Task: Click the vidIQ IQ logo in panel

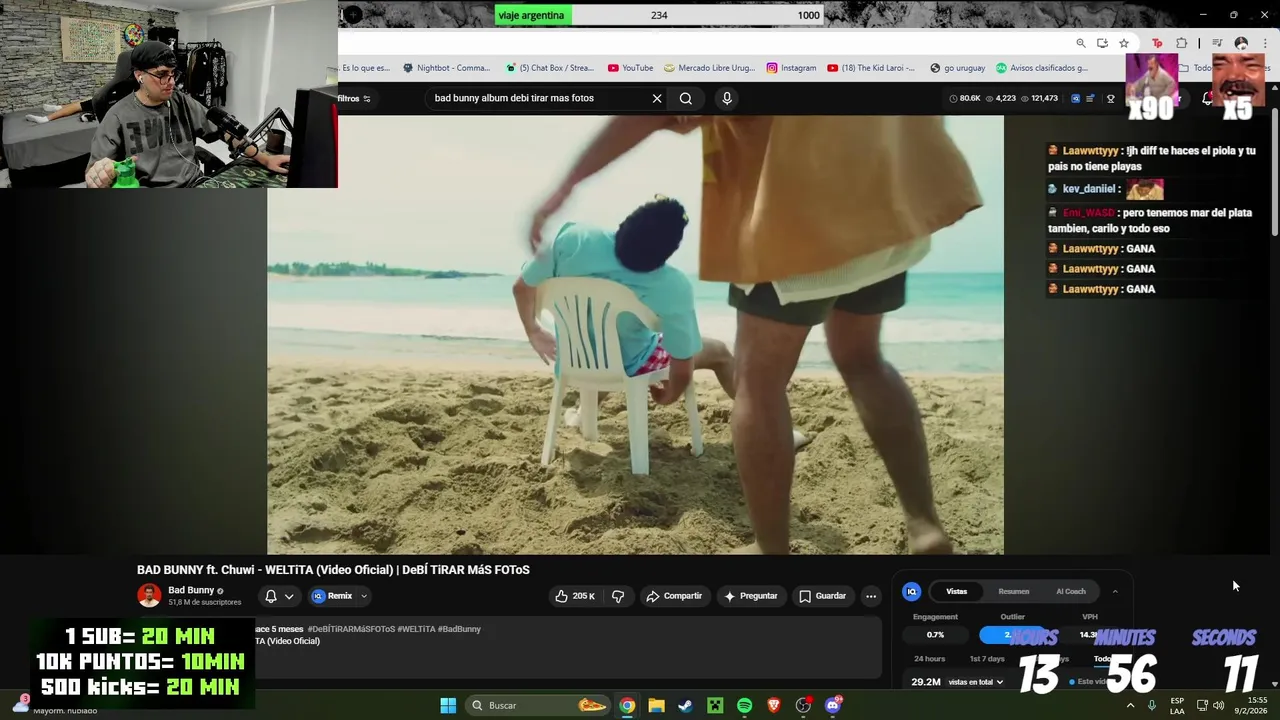Action: 911,591
